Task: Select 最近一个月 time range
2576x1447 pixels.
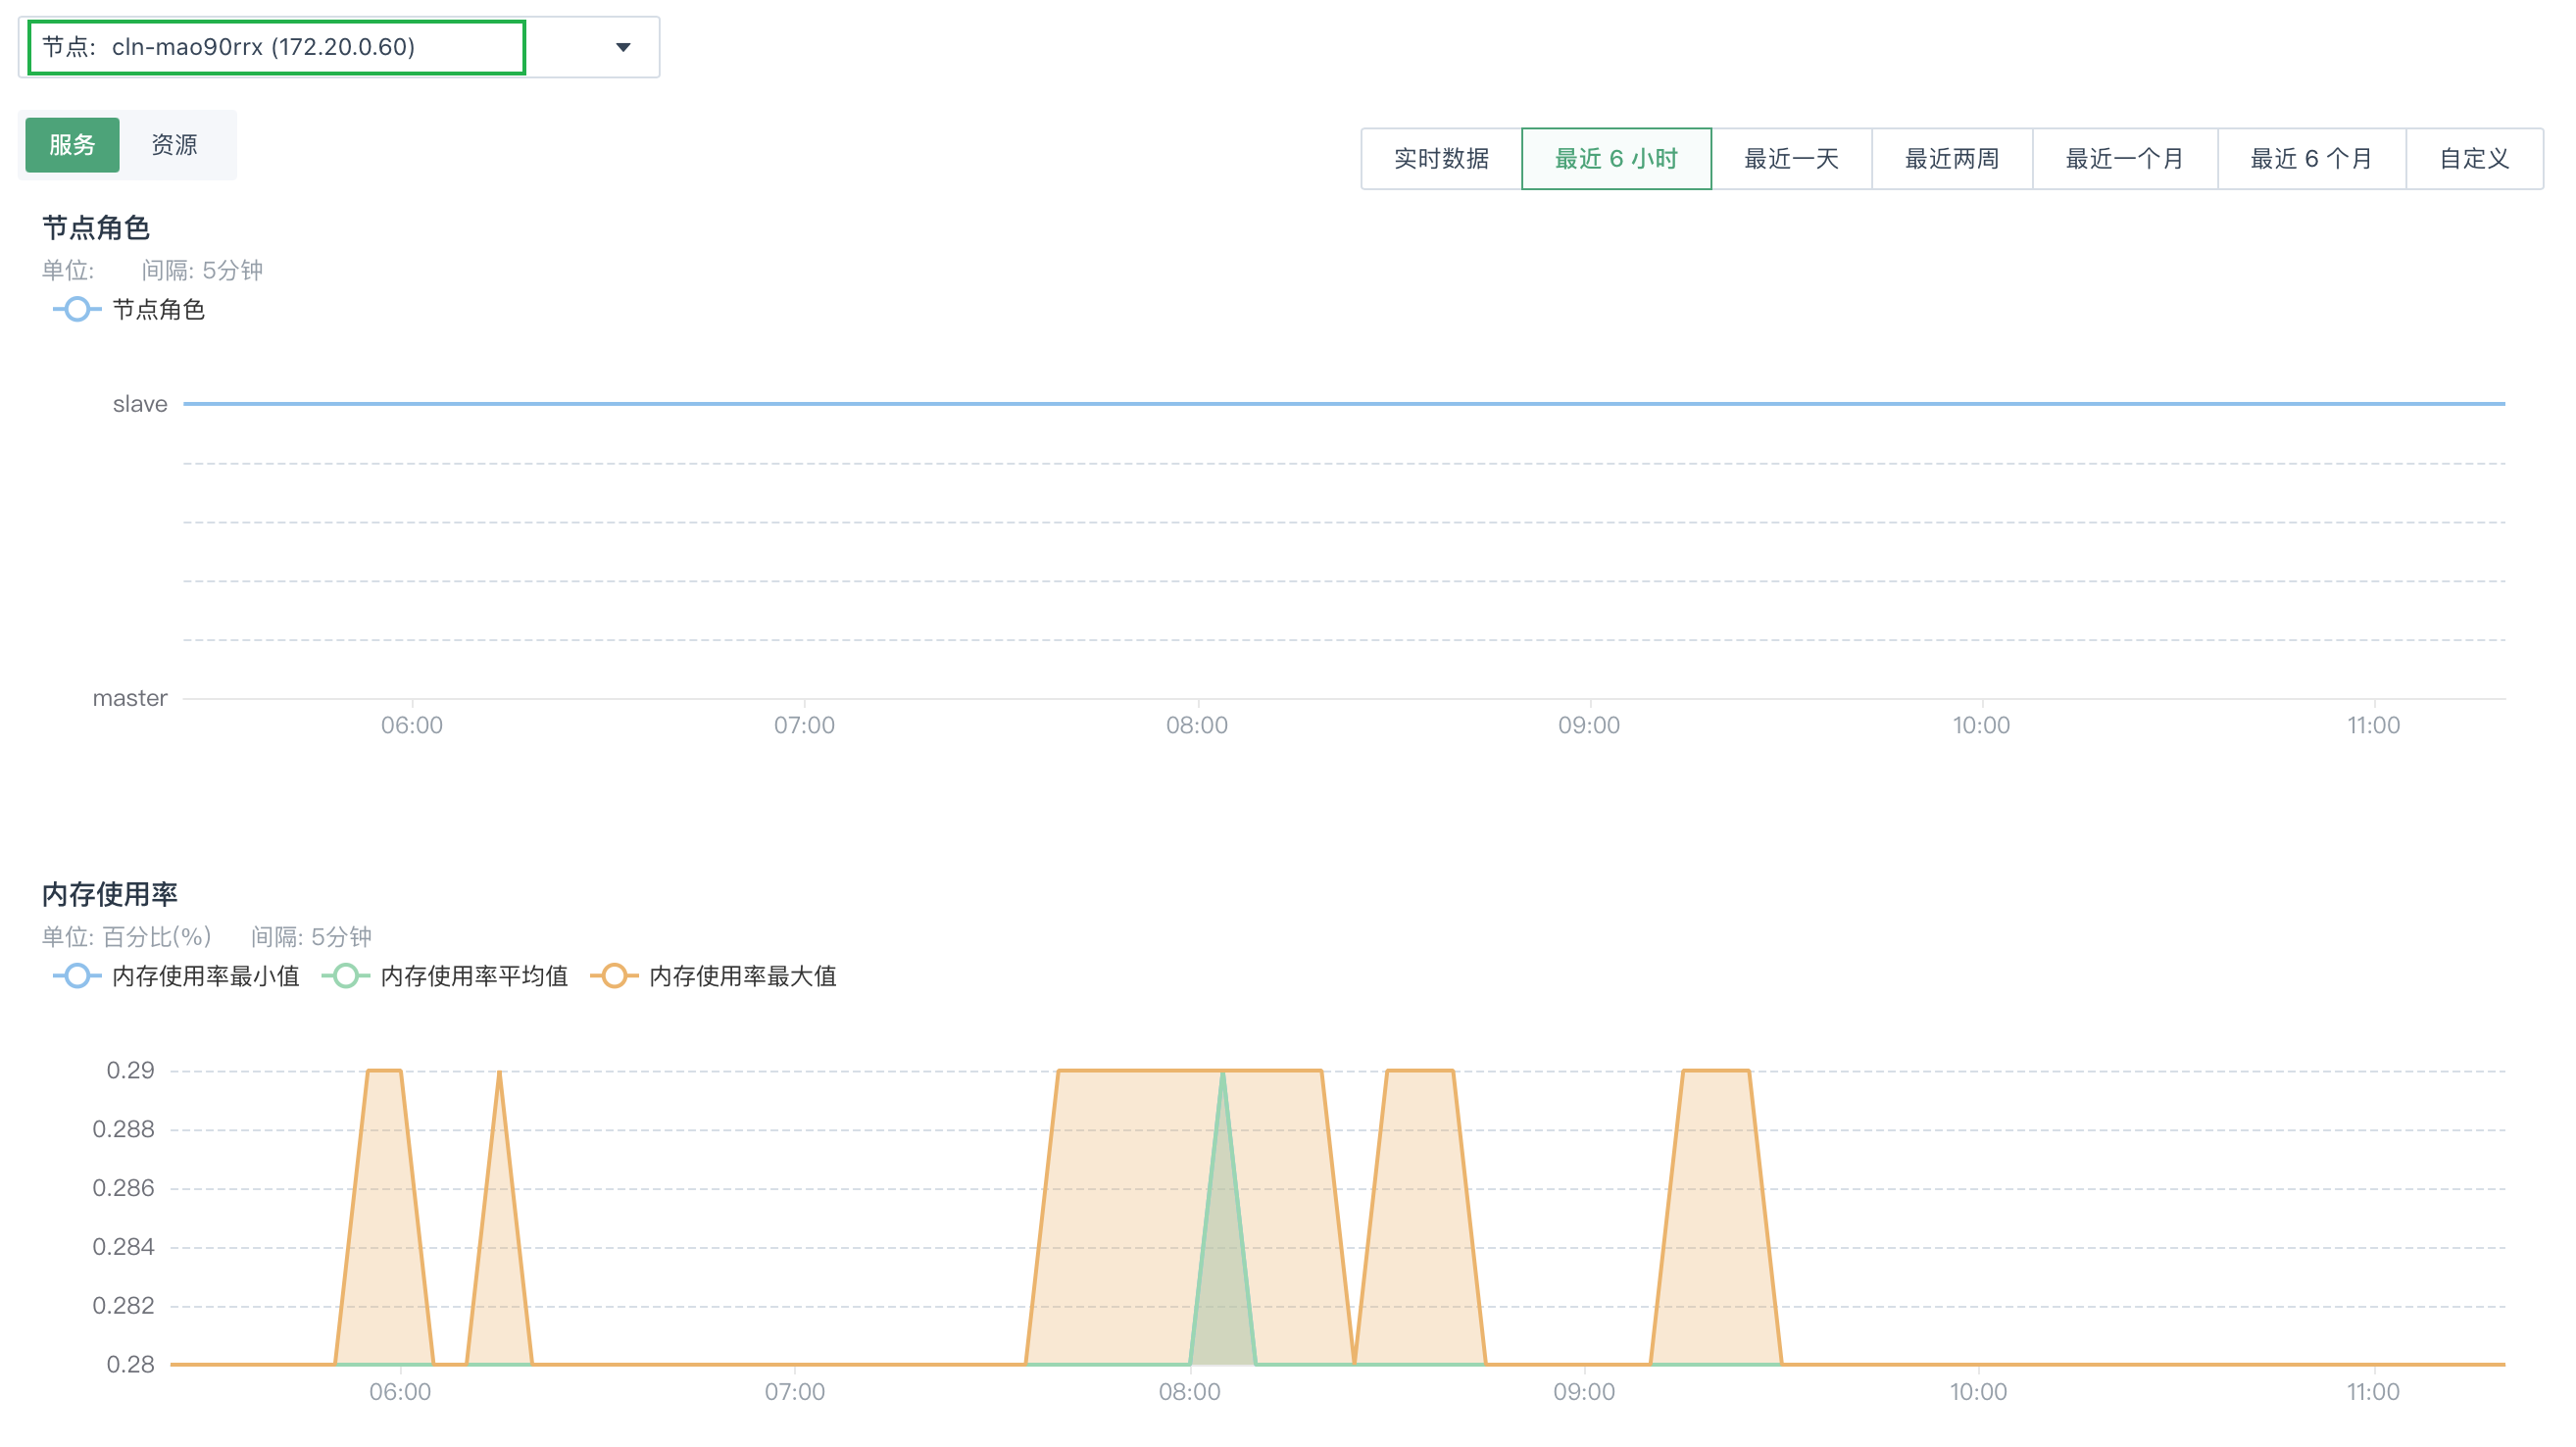Action: [2124, 159]
